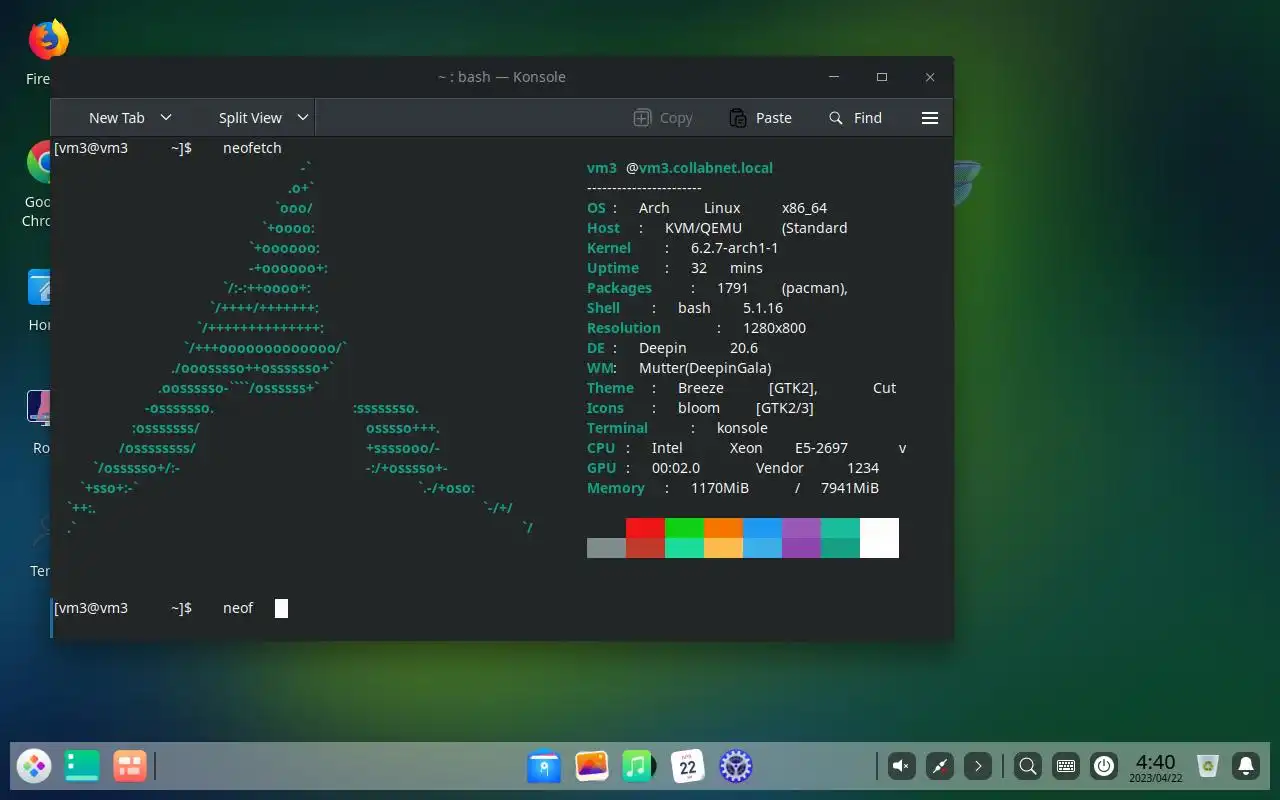Image resolution: width=1280 pixels, height=800 pixels.
Task: Open the Deepin launcher in the dock
Action: (34, 767)
